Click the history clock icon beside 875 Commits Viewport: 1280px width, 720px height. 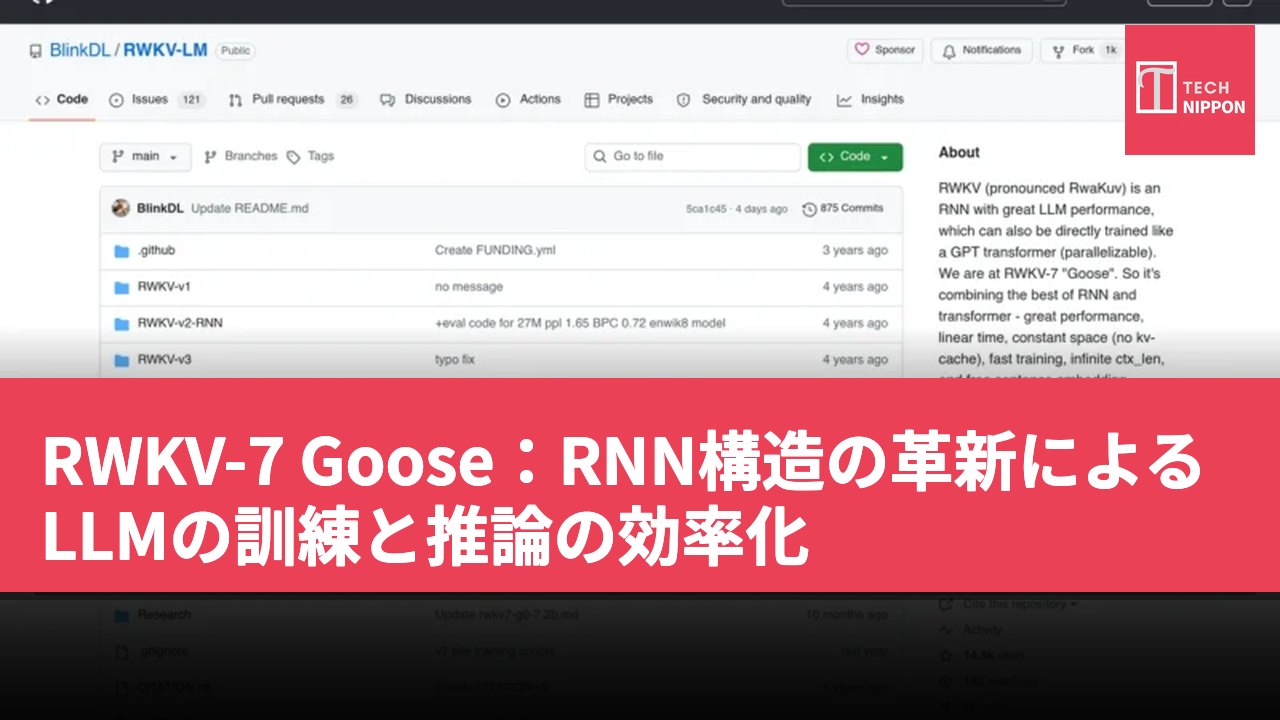point(808,209)
